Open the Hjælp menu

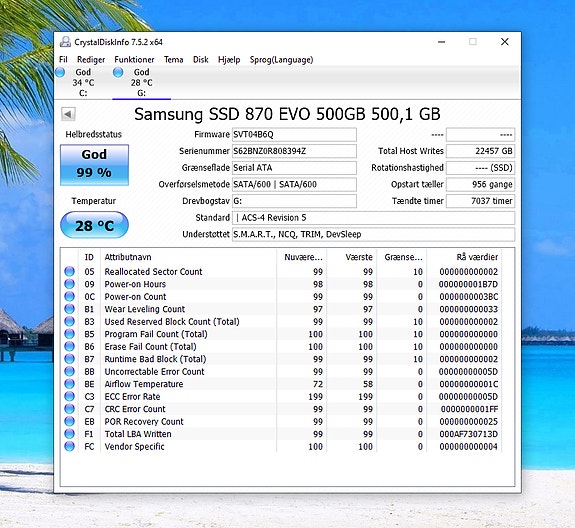pyautogui.click(x=229, y=59)
